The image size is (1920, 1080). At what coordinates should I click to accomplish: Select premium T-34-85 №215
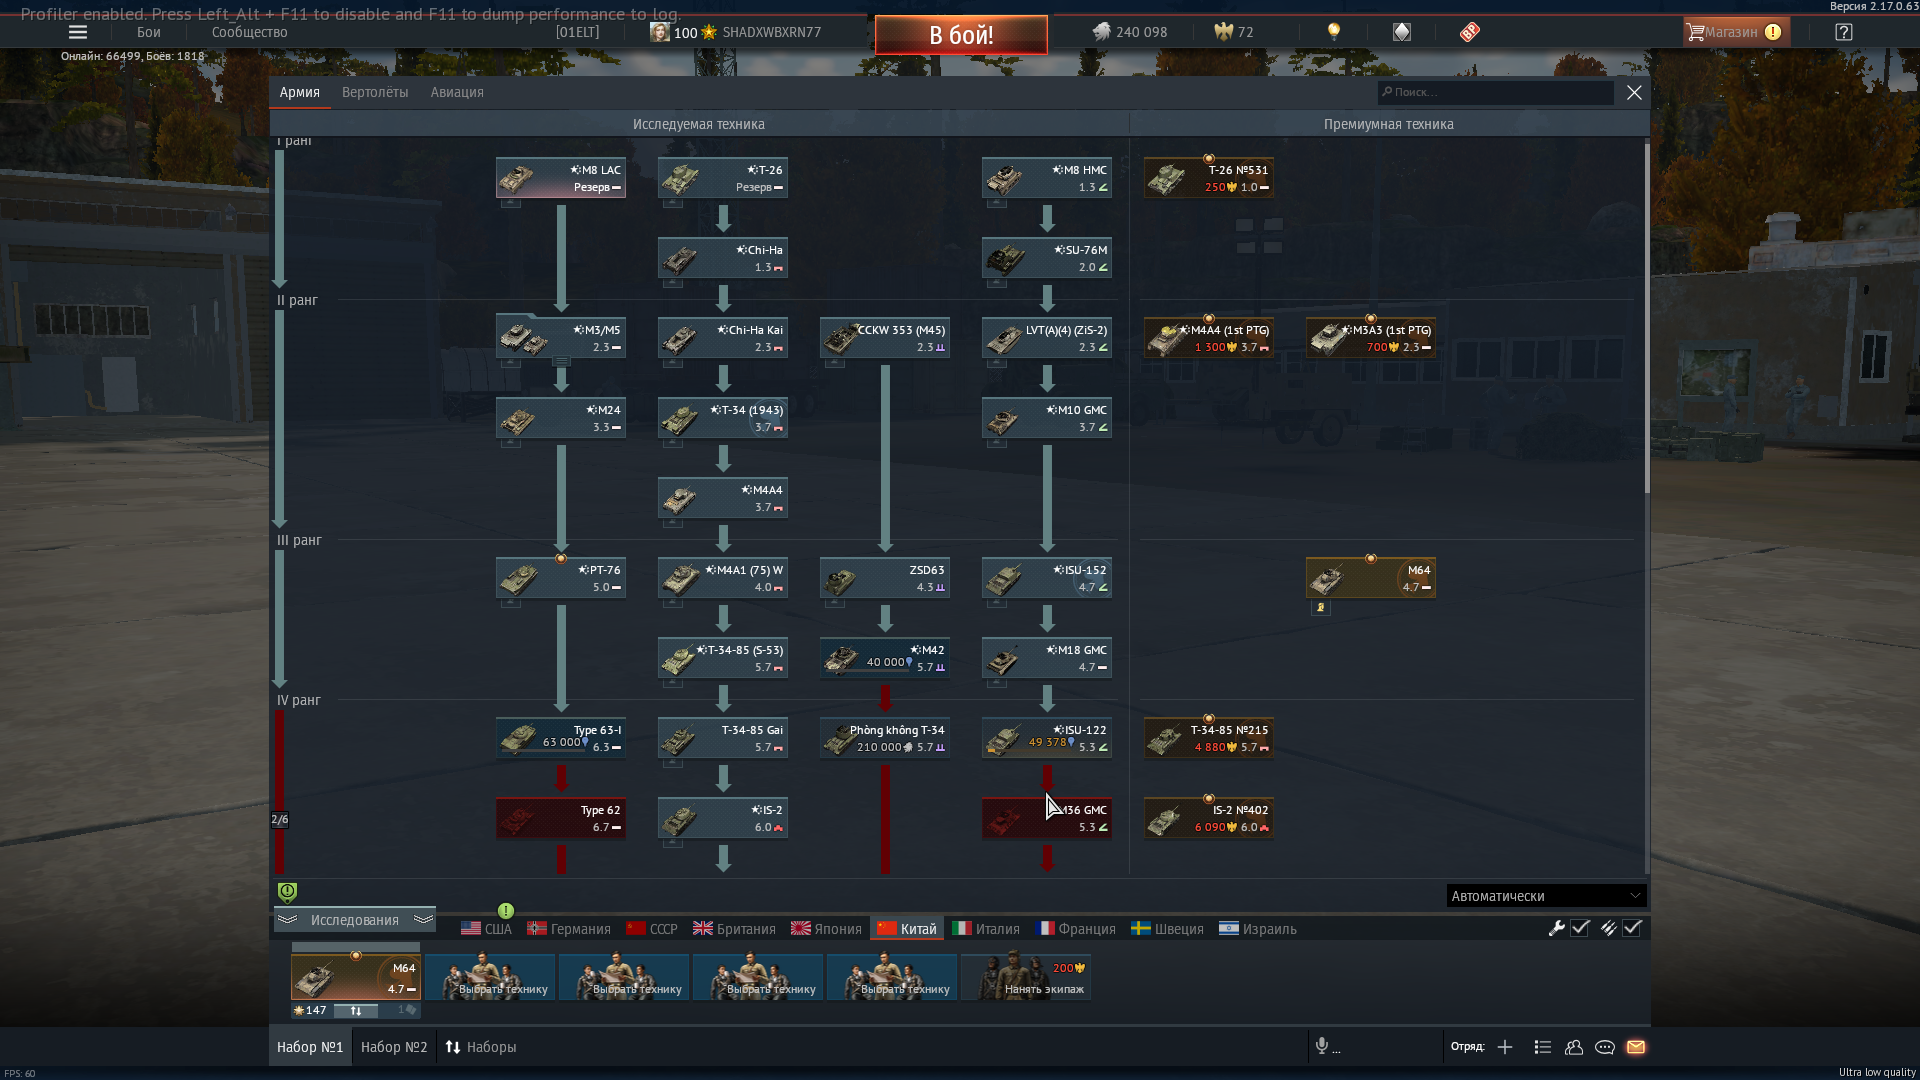(x=1209, y=738)
